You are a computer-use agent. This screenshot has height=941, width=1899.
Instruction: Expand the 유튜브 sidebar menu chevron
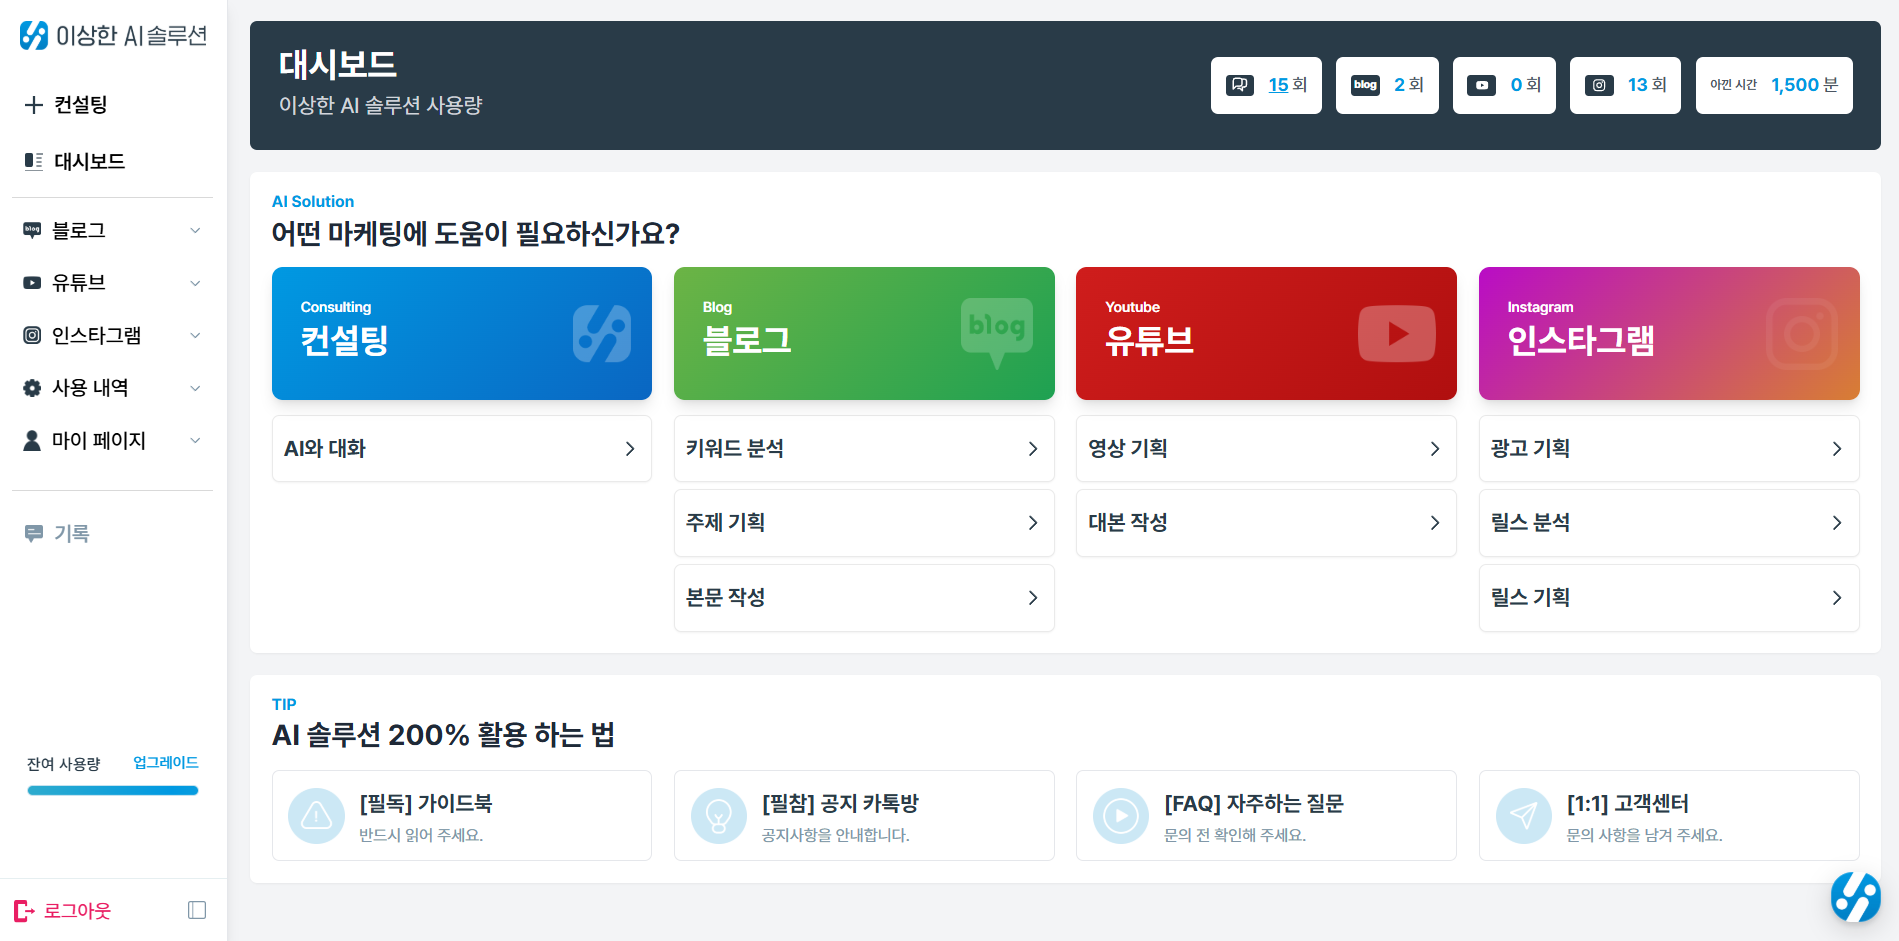[195, 283]
